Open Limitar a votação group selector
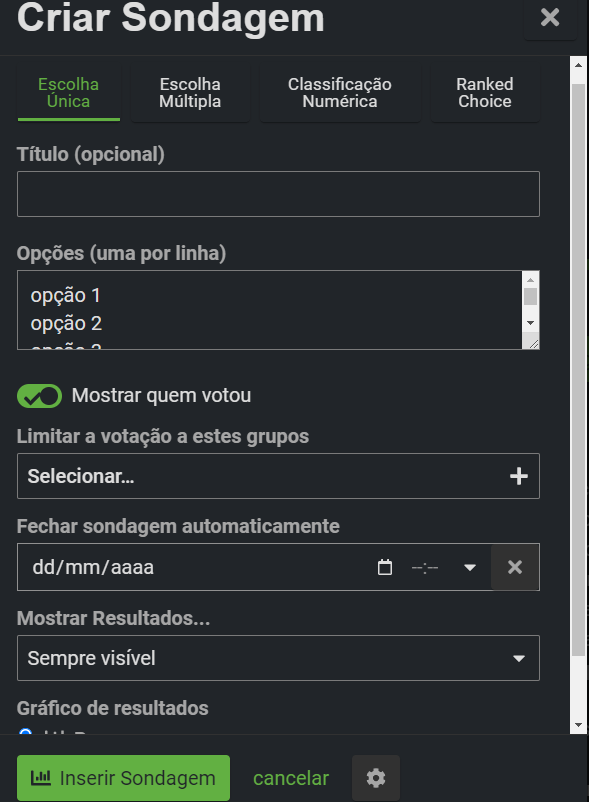This screenshot has width=589, height=802. point(278,476)
